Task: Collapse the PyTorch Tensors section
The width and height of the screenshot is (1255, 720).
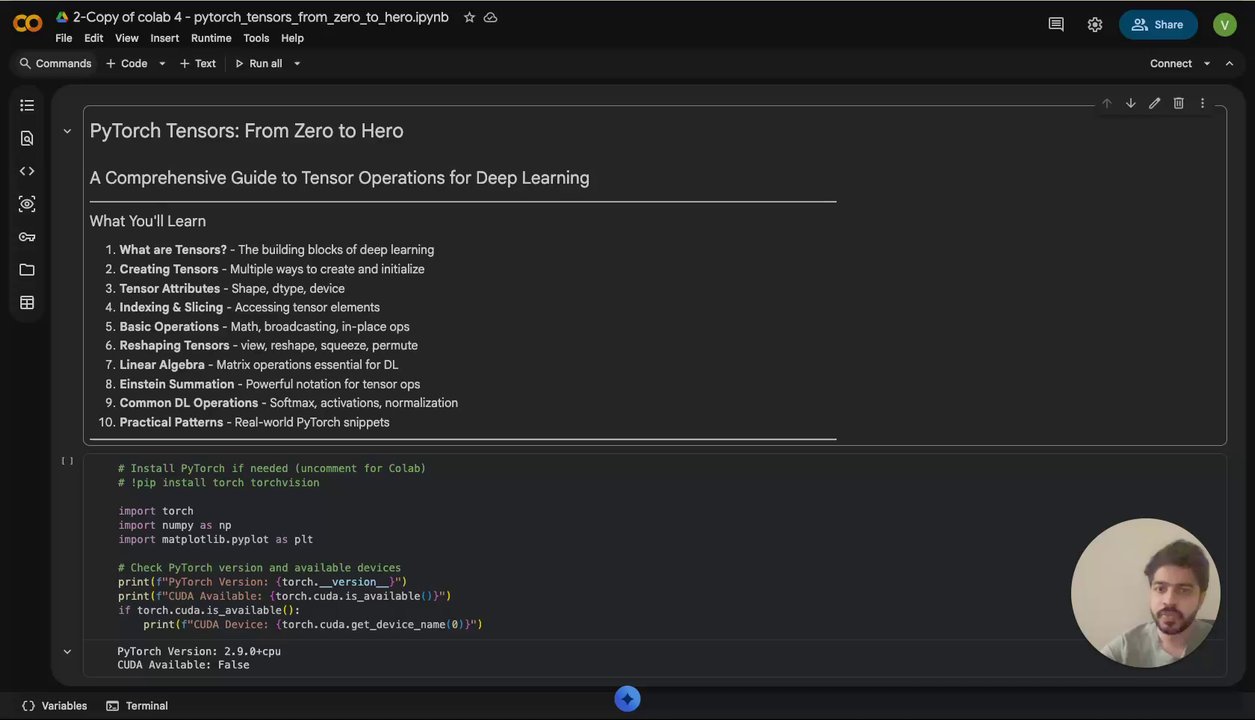Action: [67, 131]
